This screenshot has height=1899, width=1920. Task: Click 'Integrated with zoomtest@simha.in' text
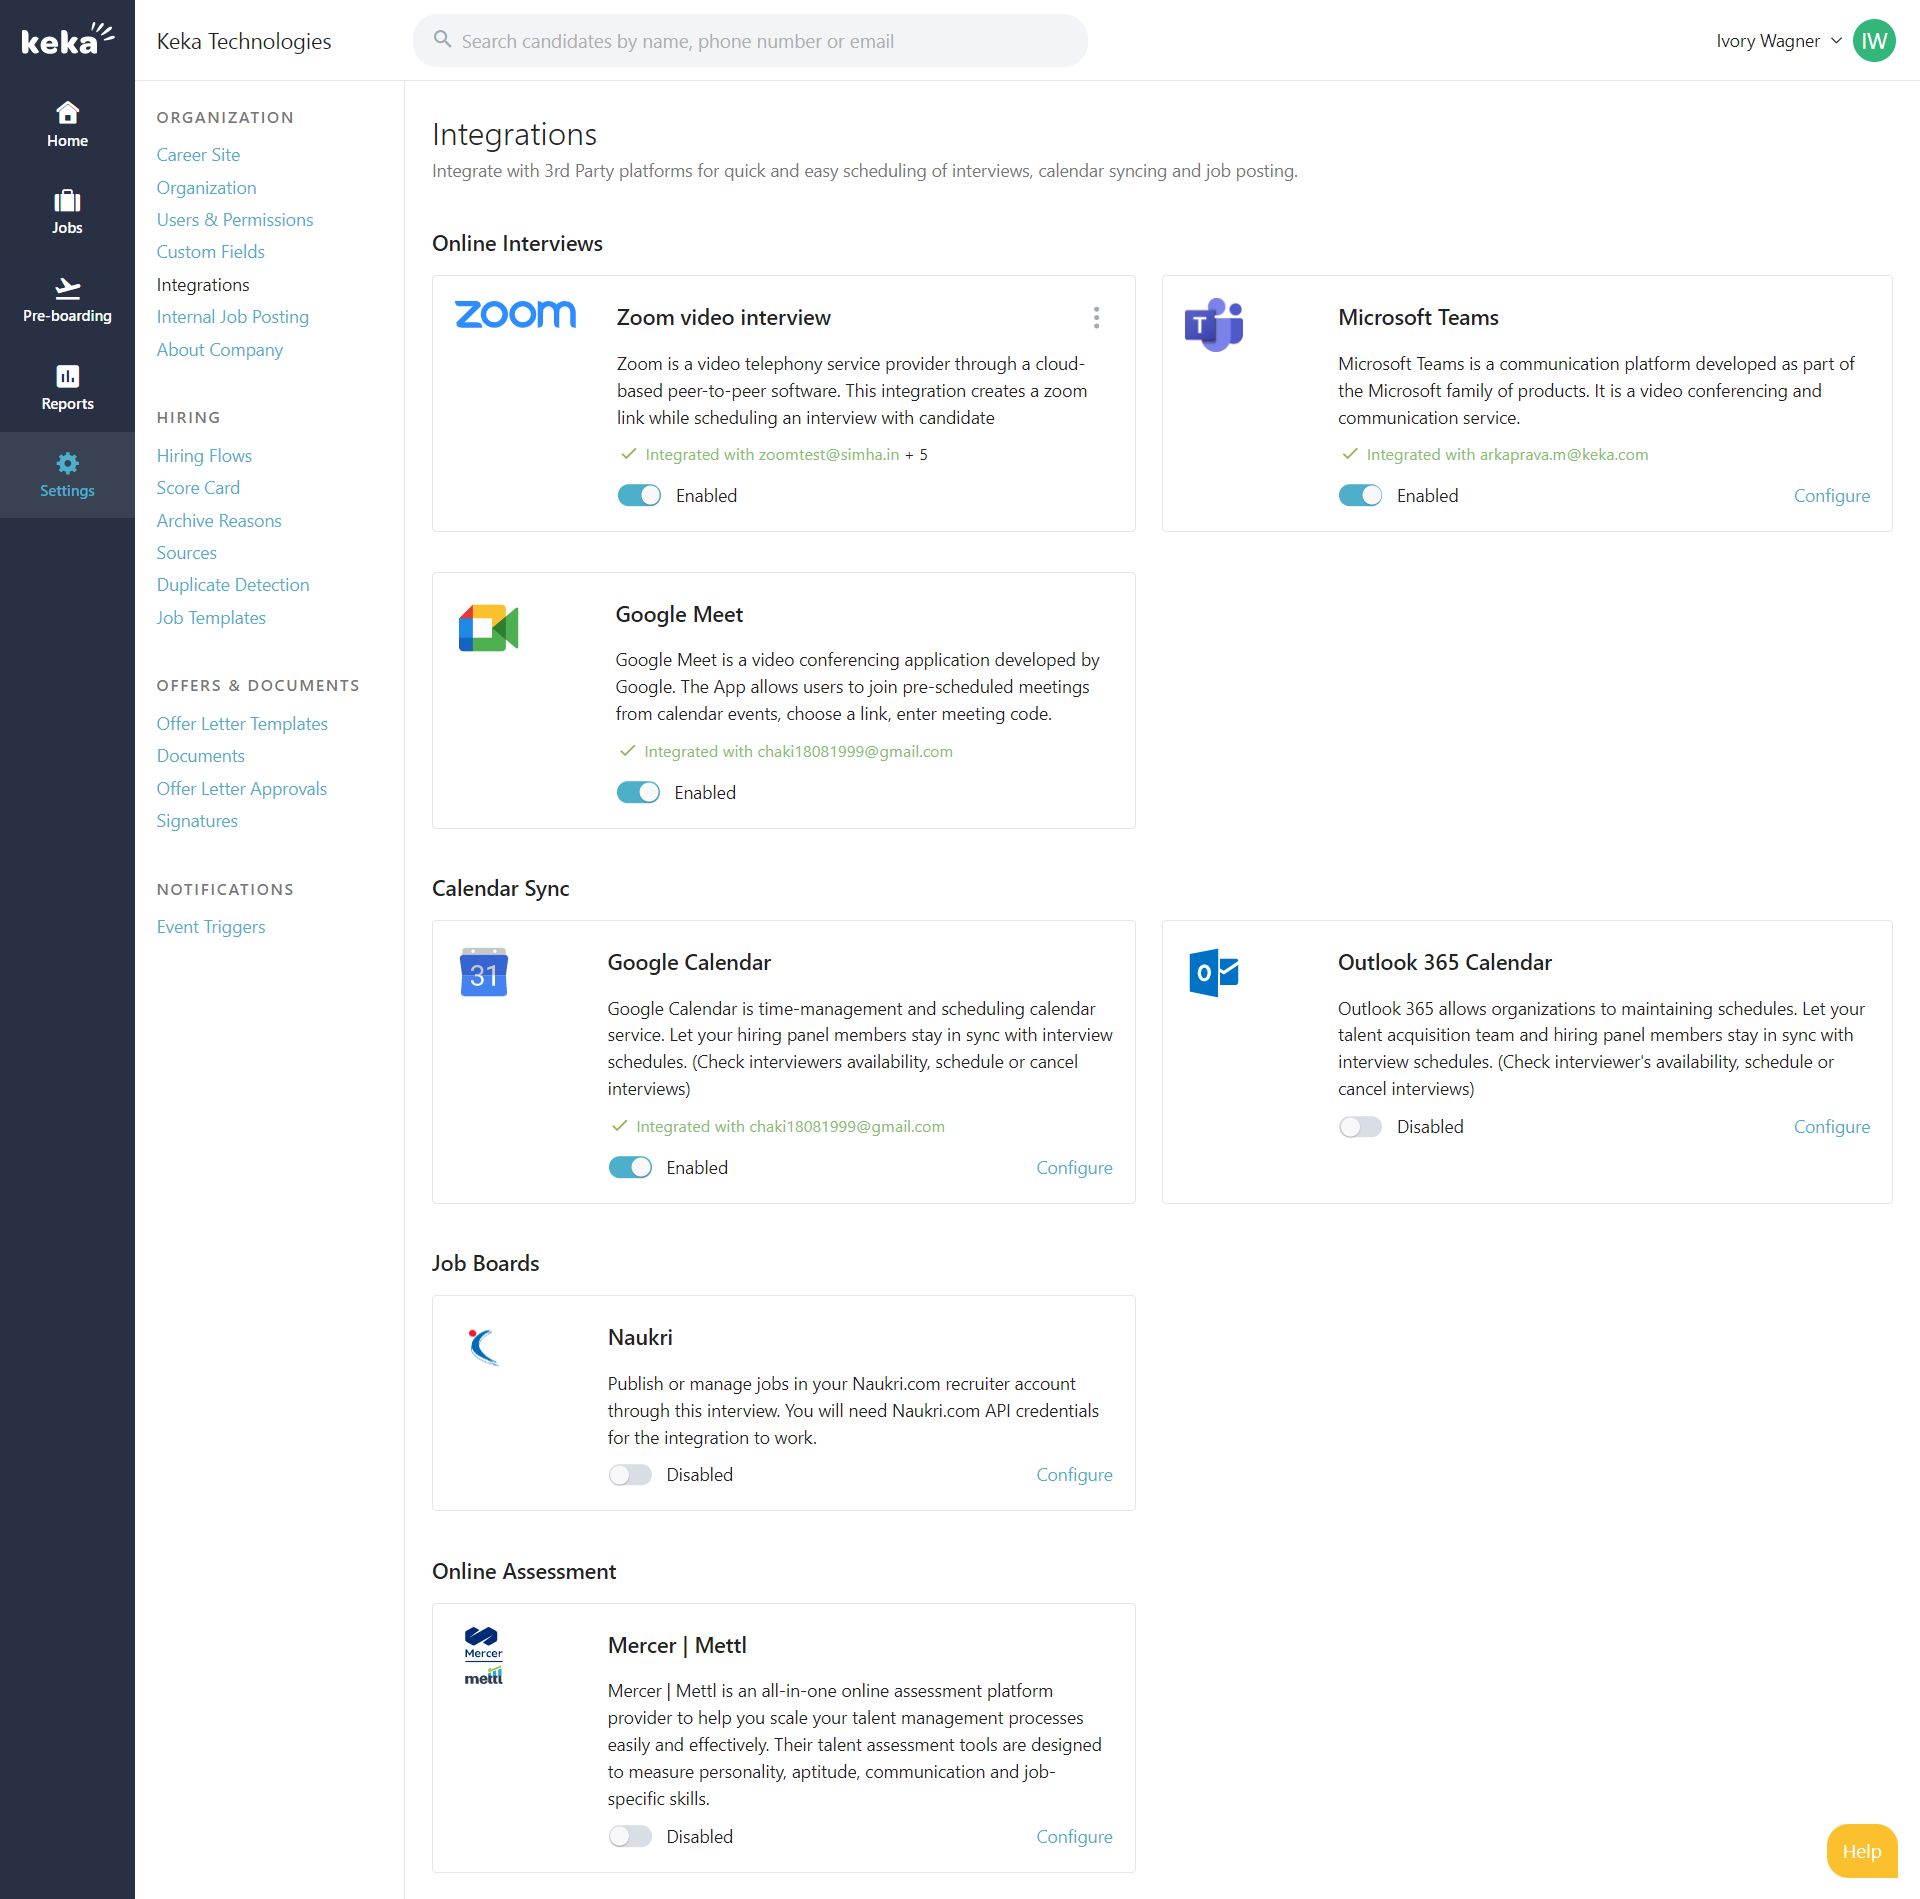772,455
